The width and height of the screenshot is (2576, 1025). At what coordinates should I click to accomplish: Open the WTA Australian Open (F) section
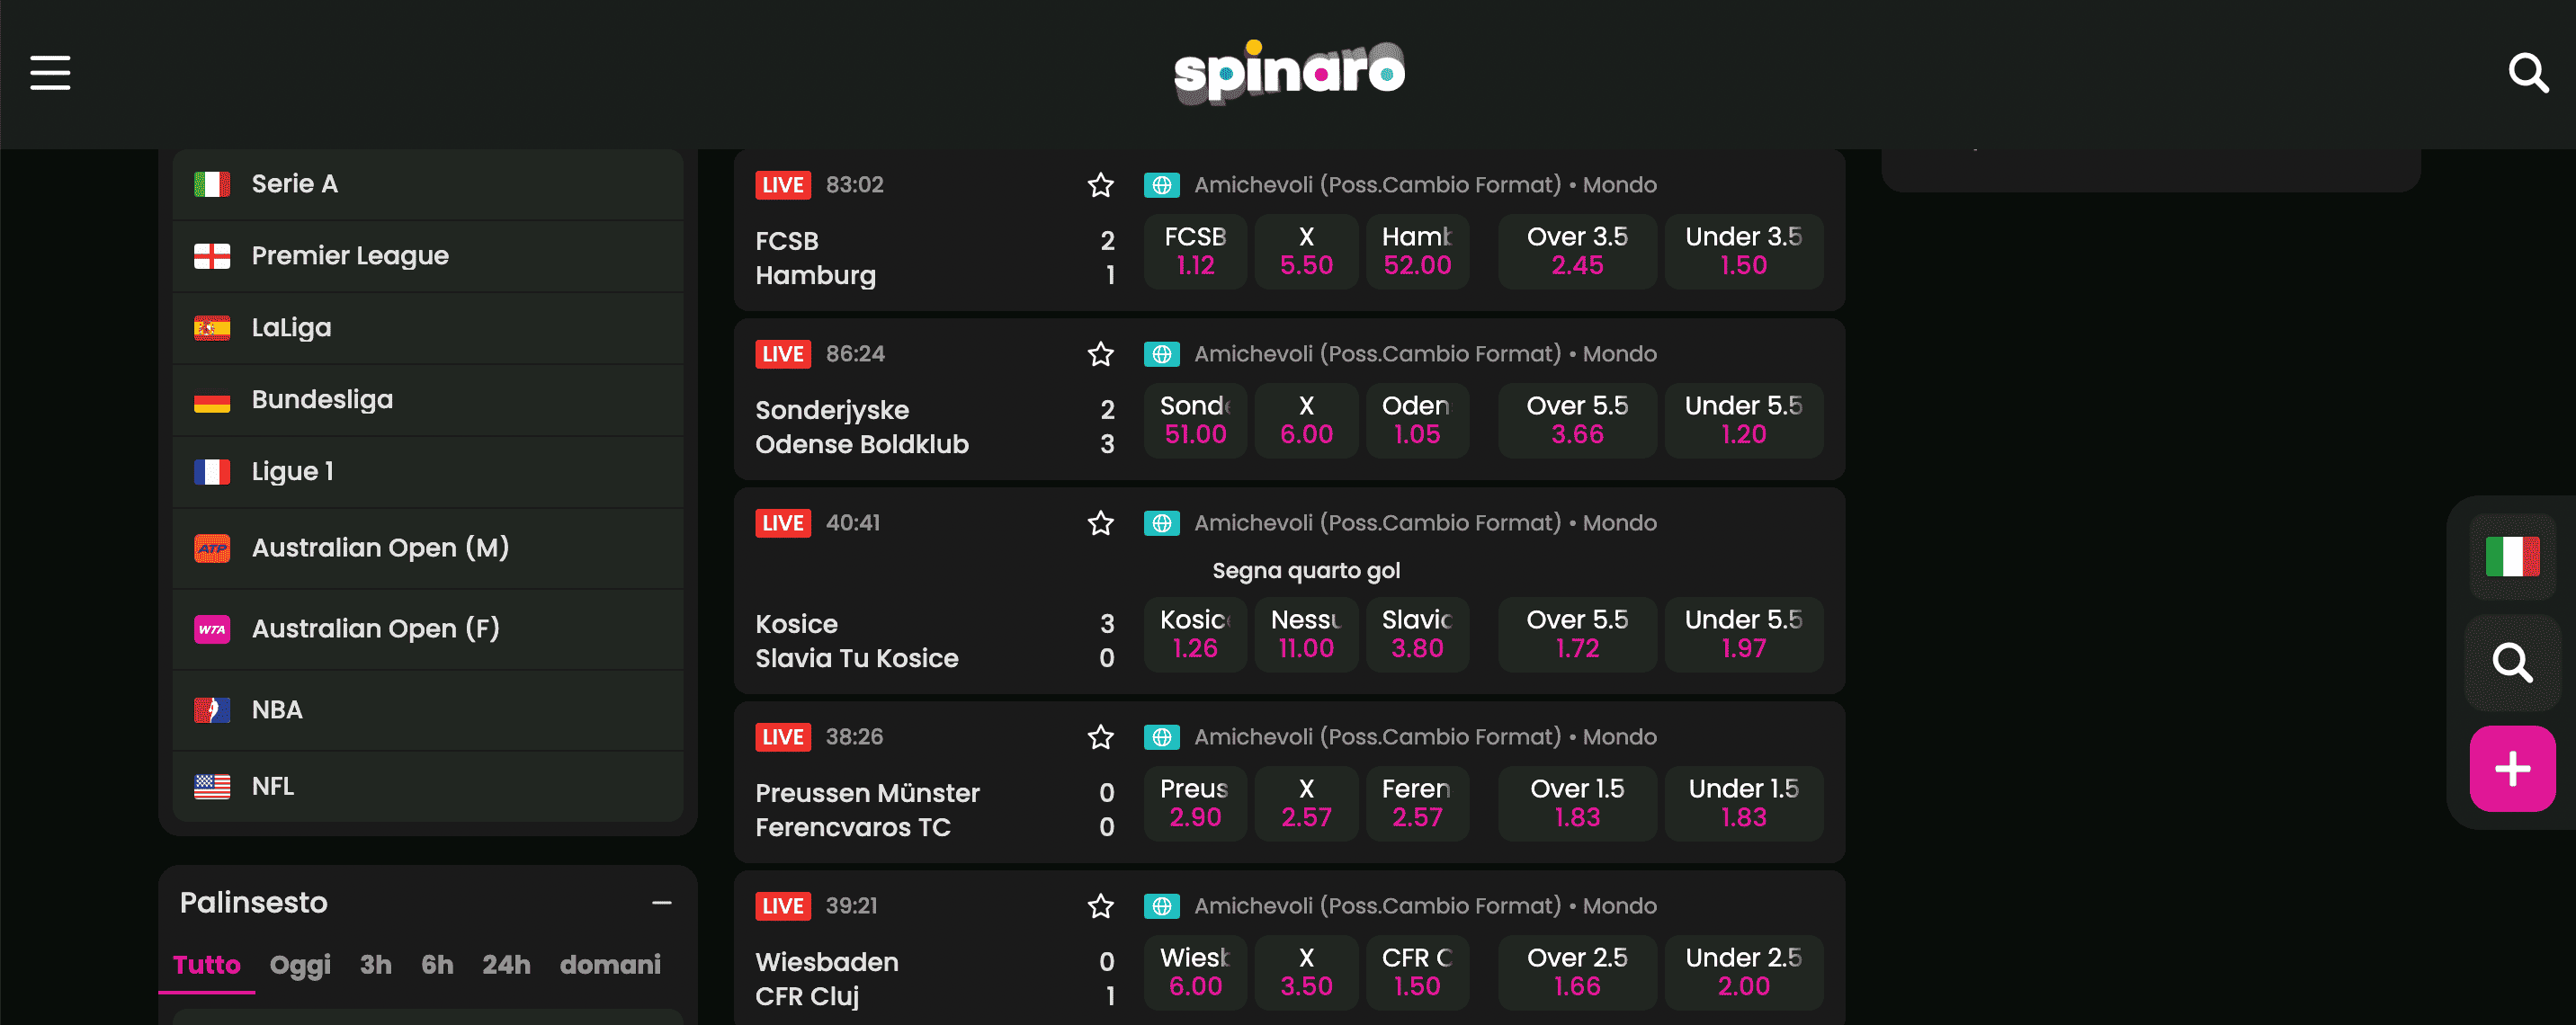pyautogui.click(x=376, y=628)
